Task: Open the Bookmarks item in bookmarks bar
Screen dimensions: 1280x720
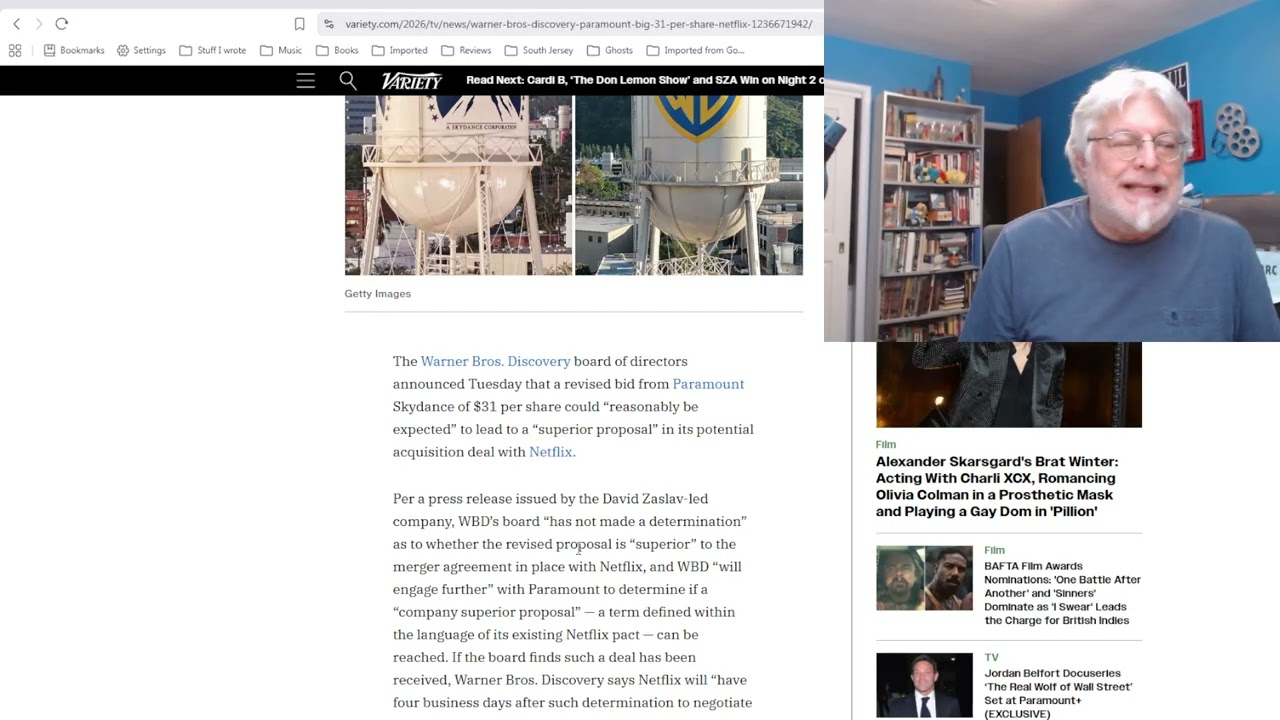Action: click(73, 50)
